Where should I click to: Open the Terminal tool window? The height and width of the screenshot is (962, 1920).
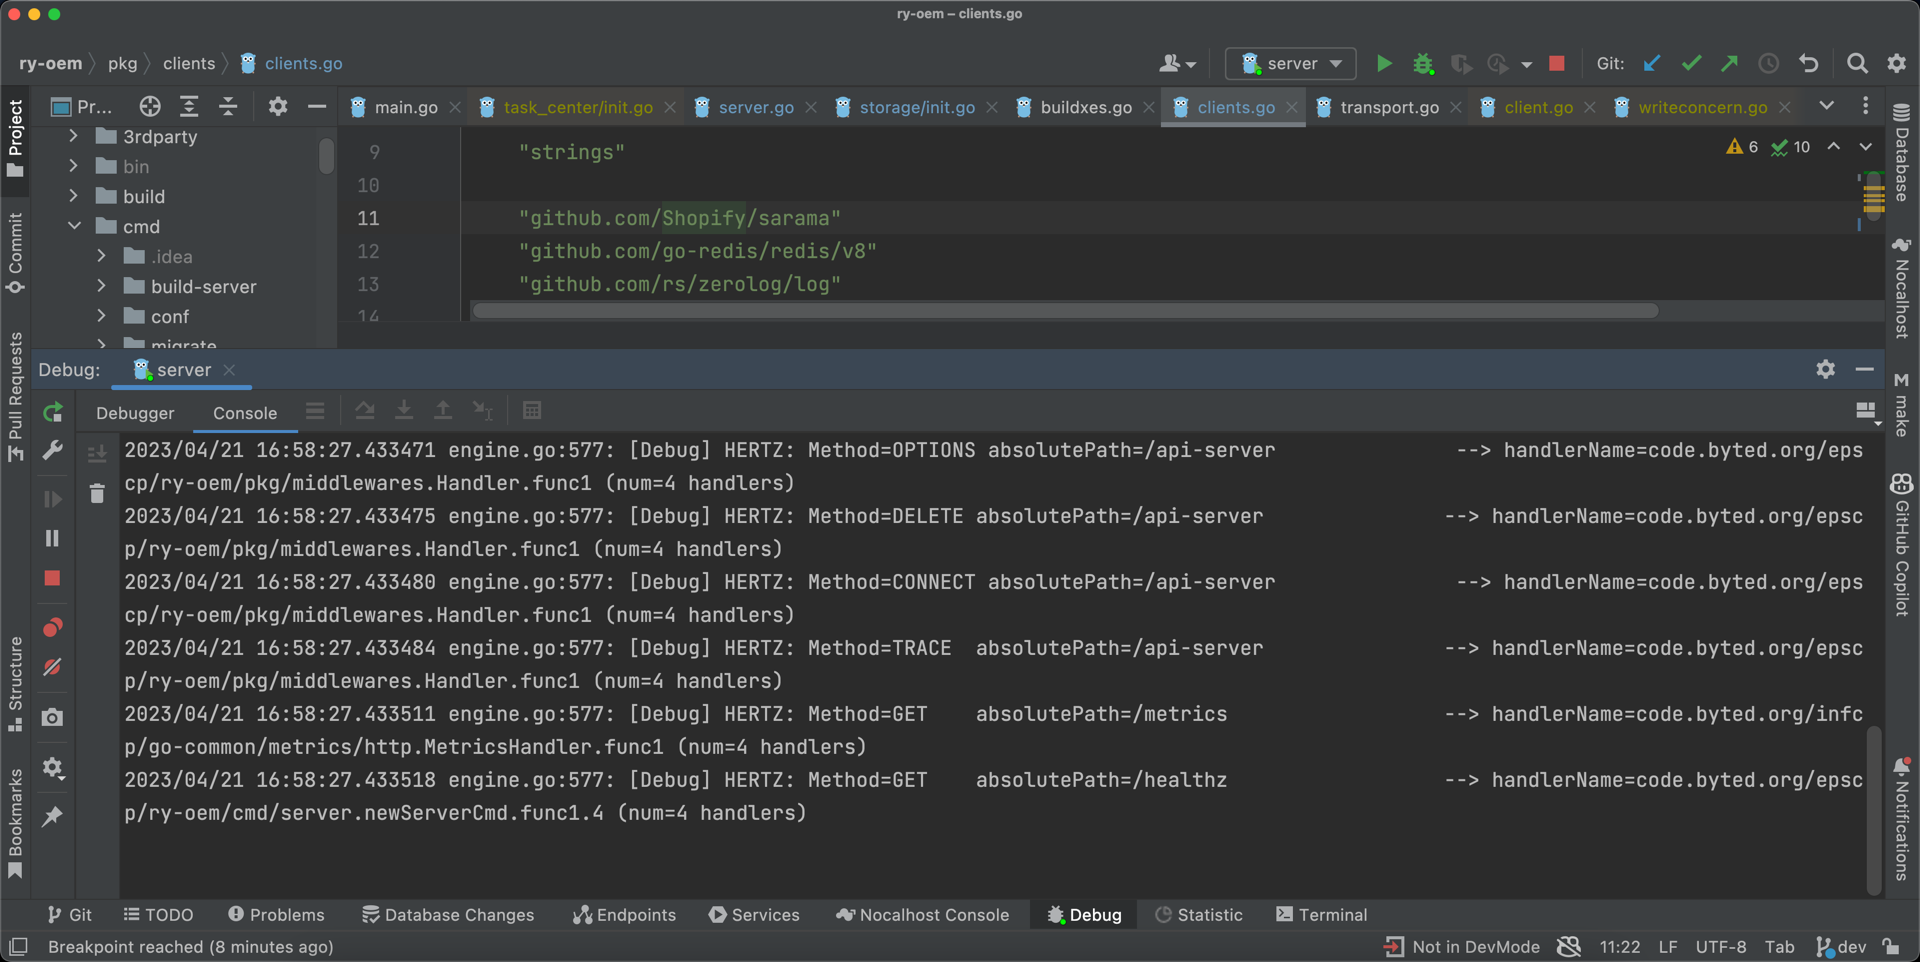coord(1321,915)
